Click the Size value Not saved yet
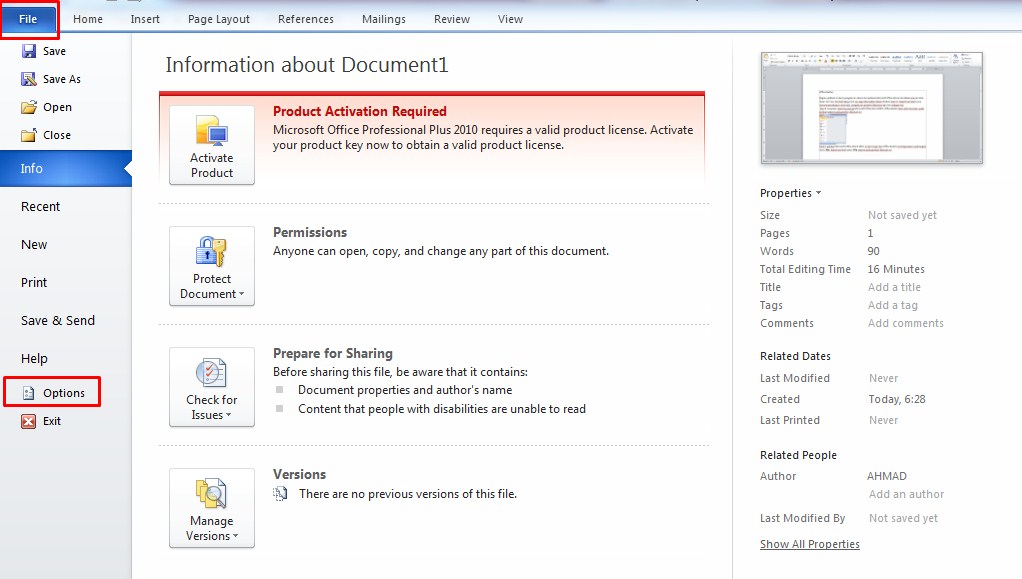This screenshot has width=1022, height=579. tap(902, 215)
